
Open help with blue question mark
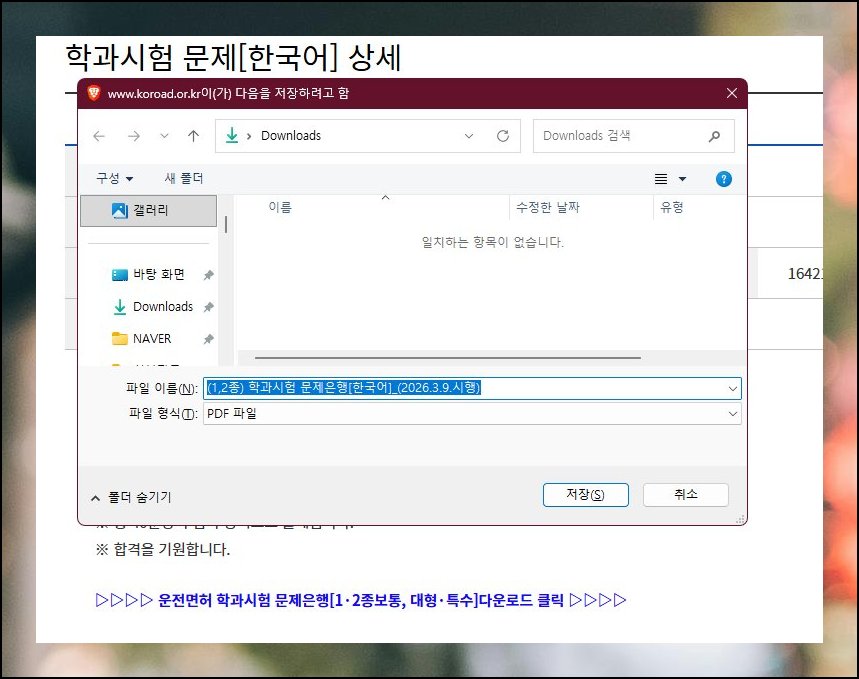tap(724, 179)
